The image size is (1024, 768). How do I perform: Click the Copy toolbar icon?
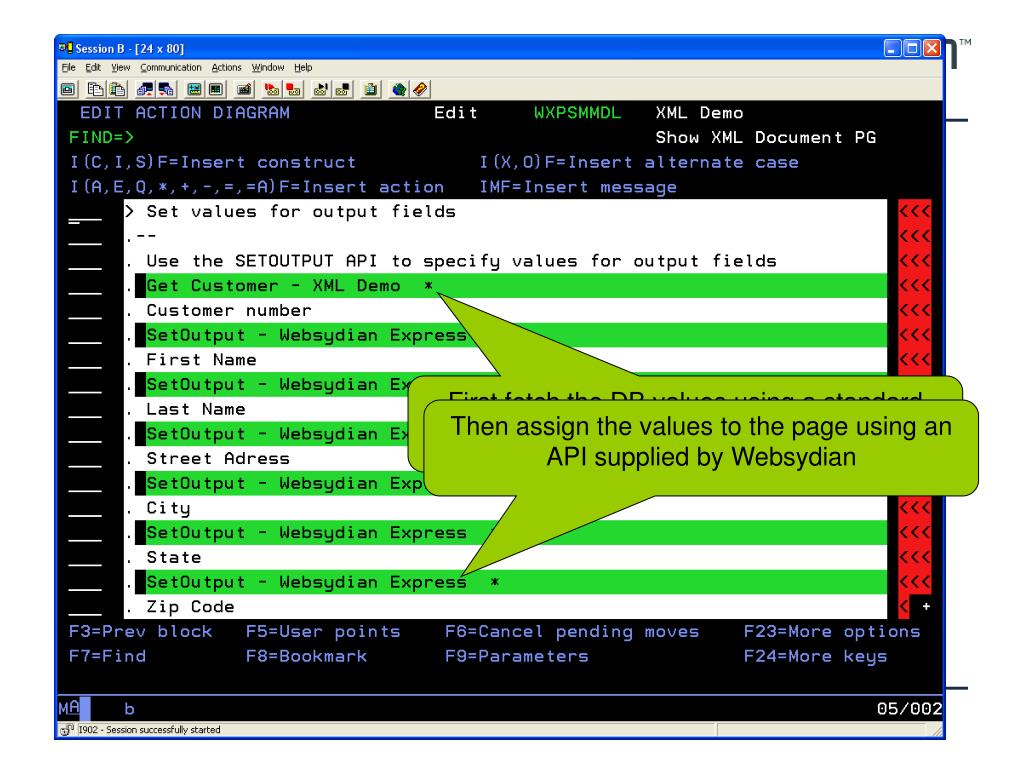click(95, 89)
